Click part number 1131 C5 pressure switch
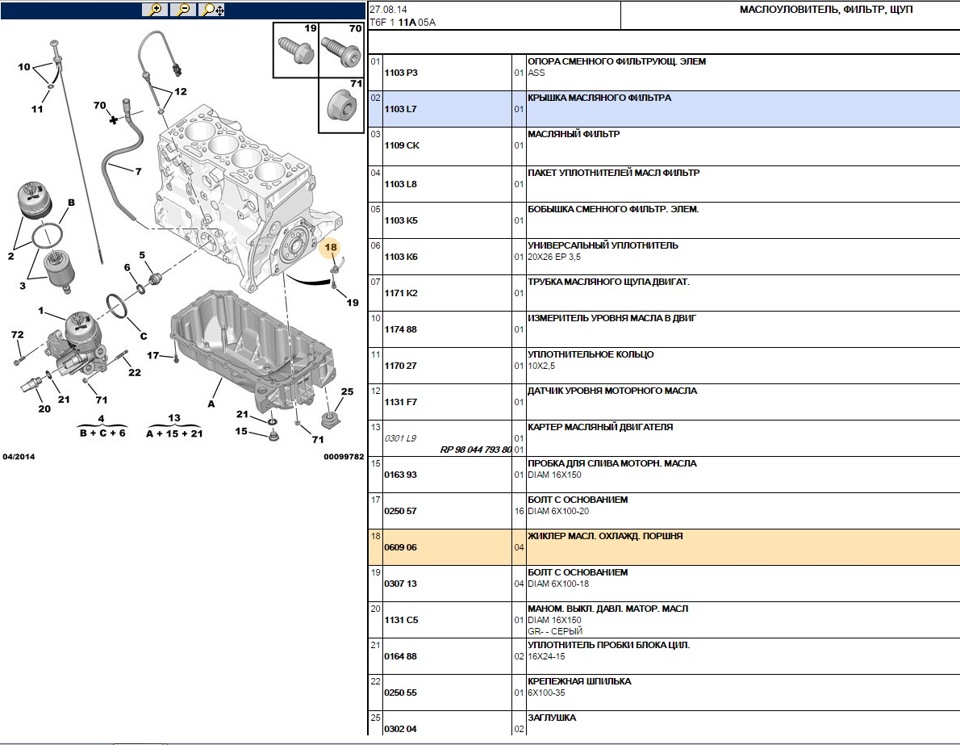This screenshot has height=745, width=960. tap(401, 620)
